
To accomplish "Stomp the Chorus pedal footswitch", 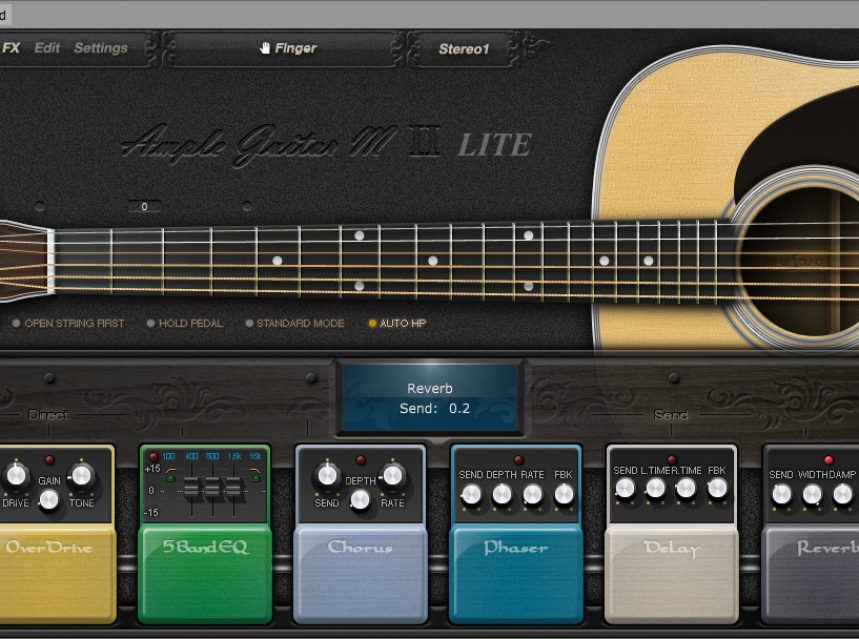I will tap(360, 574).
